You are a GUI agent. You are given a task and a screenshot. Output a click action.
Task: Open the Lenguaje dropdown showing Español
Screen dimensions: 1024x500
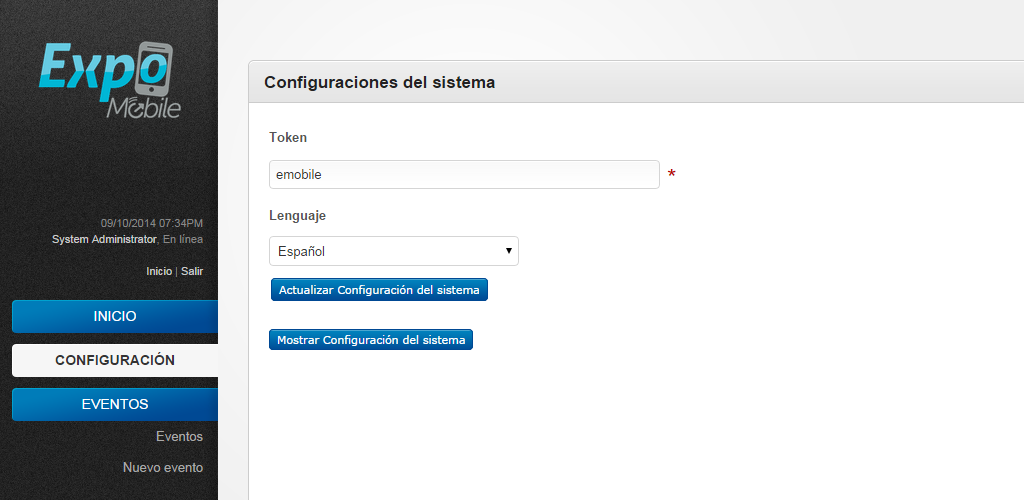(x=393, y=251)
